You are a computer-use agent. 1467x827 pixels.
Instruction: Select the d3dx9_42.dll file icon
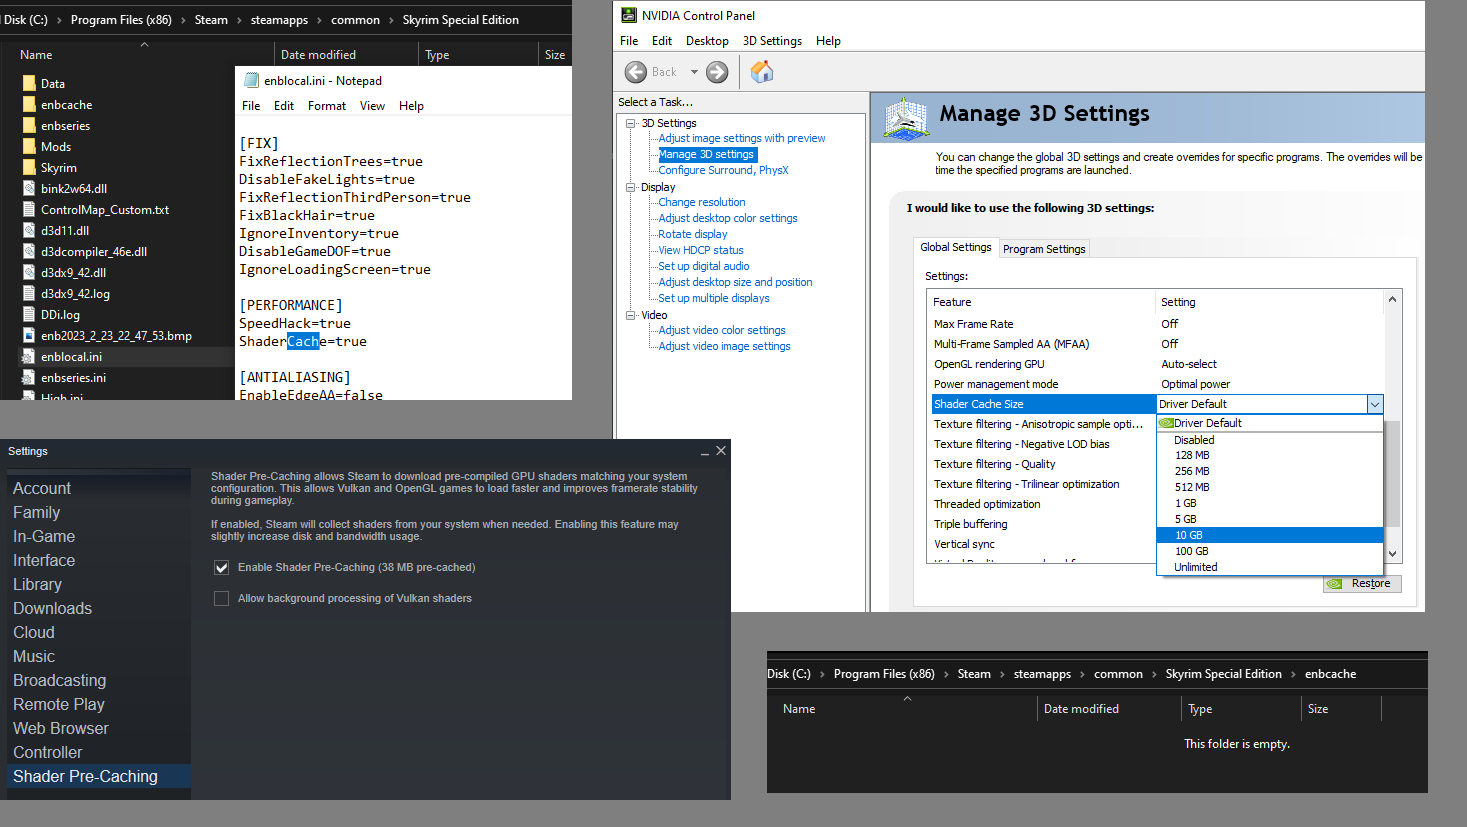coord(29,273)
